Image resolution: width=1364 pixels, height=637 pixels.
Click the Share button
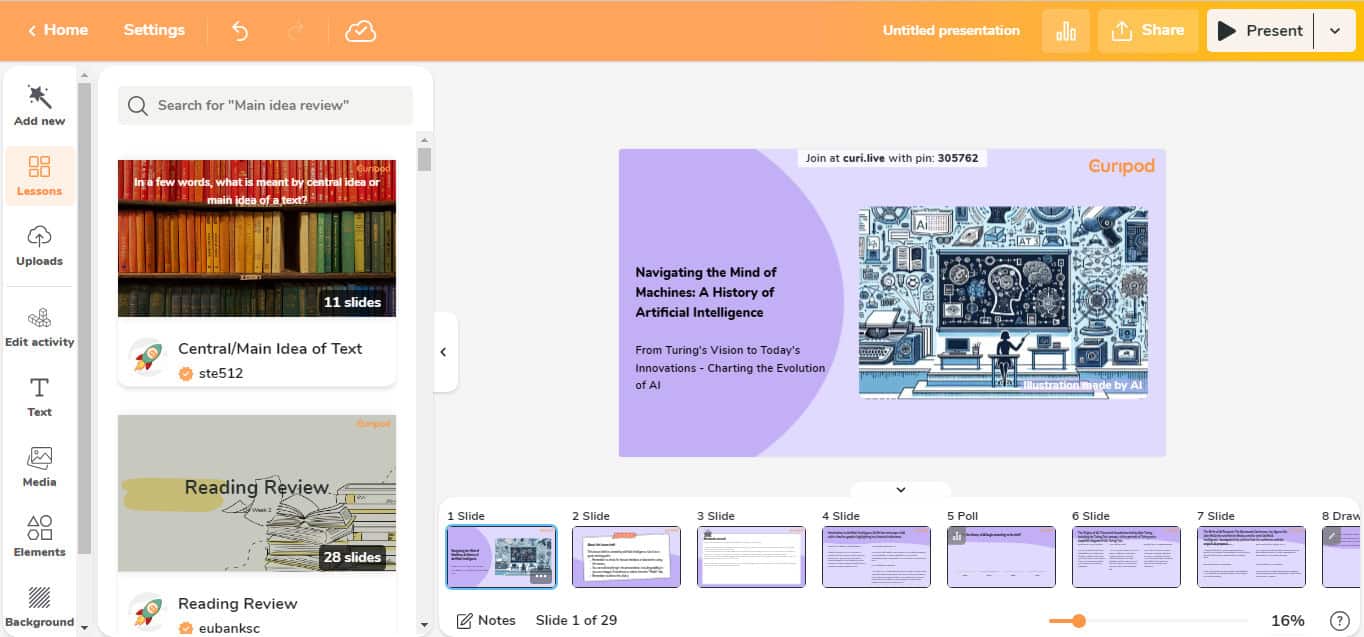(1147, 31)
